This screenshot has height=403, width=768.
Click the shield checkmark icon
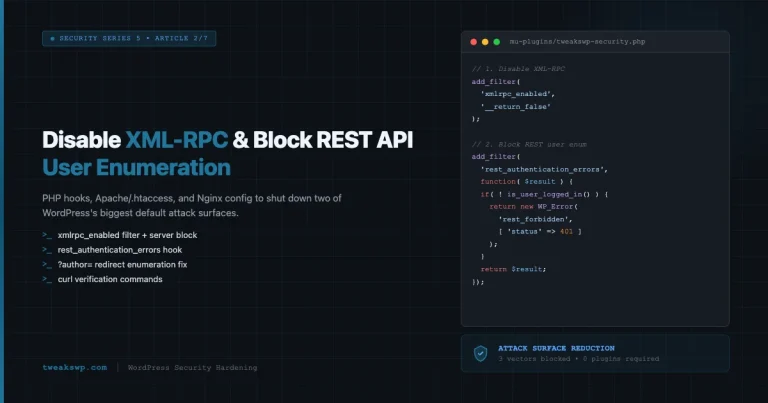coord(480,353)
